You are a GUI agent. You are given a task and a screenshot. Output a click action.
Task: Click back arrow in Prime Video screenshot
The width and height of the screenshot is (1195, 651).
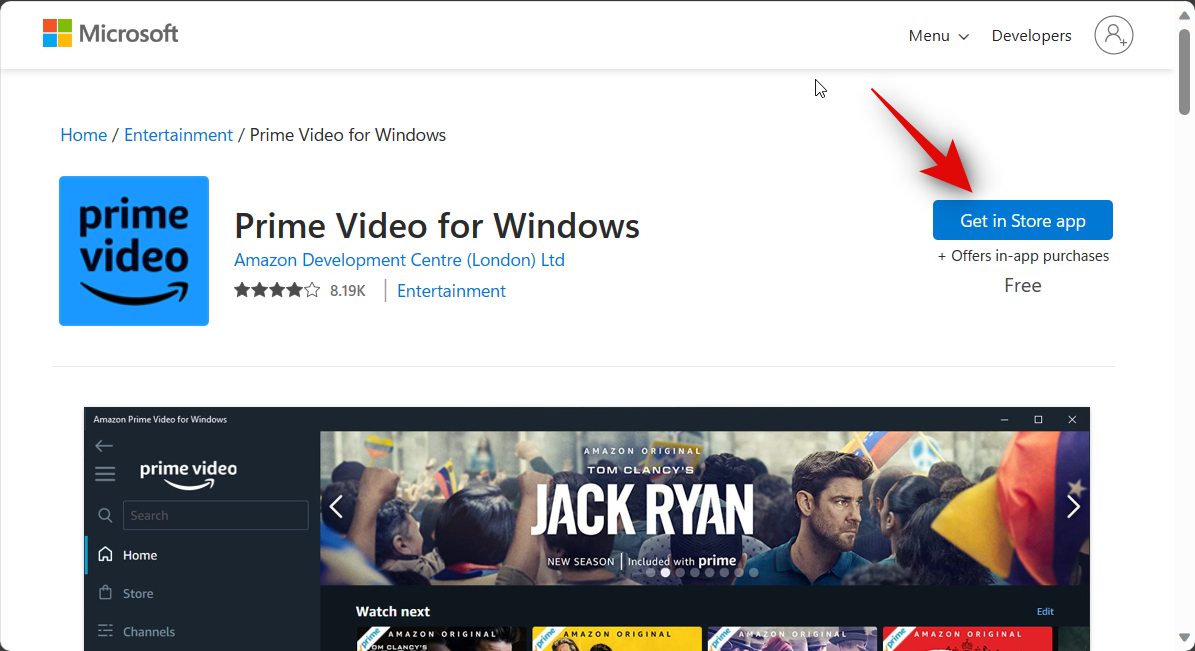(x=104, y=446)
